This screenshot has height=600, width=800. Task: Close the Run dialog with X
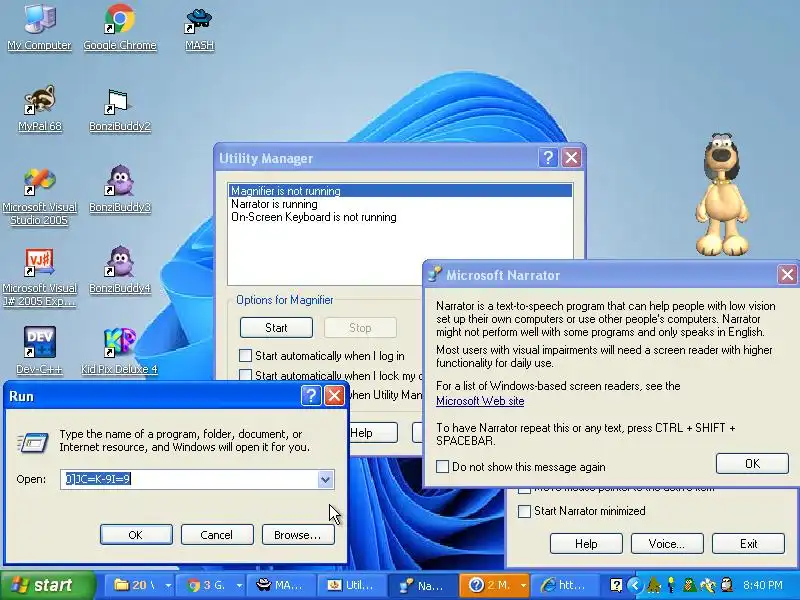coord(334,395)
